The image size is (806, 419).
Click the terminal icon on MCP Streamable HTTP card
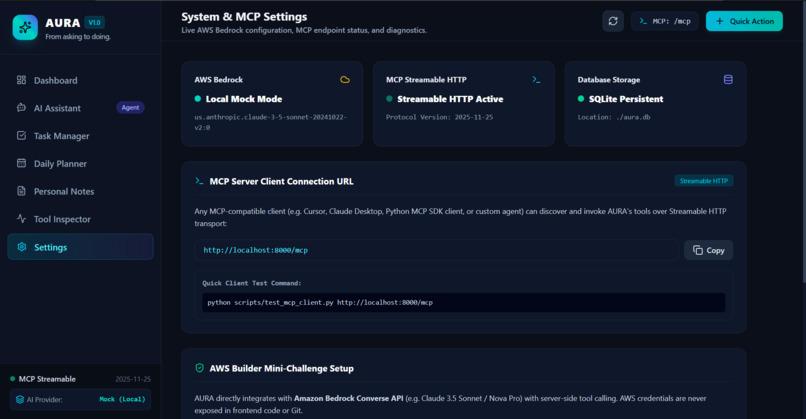tap(536, 80)
